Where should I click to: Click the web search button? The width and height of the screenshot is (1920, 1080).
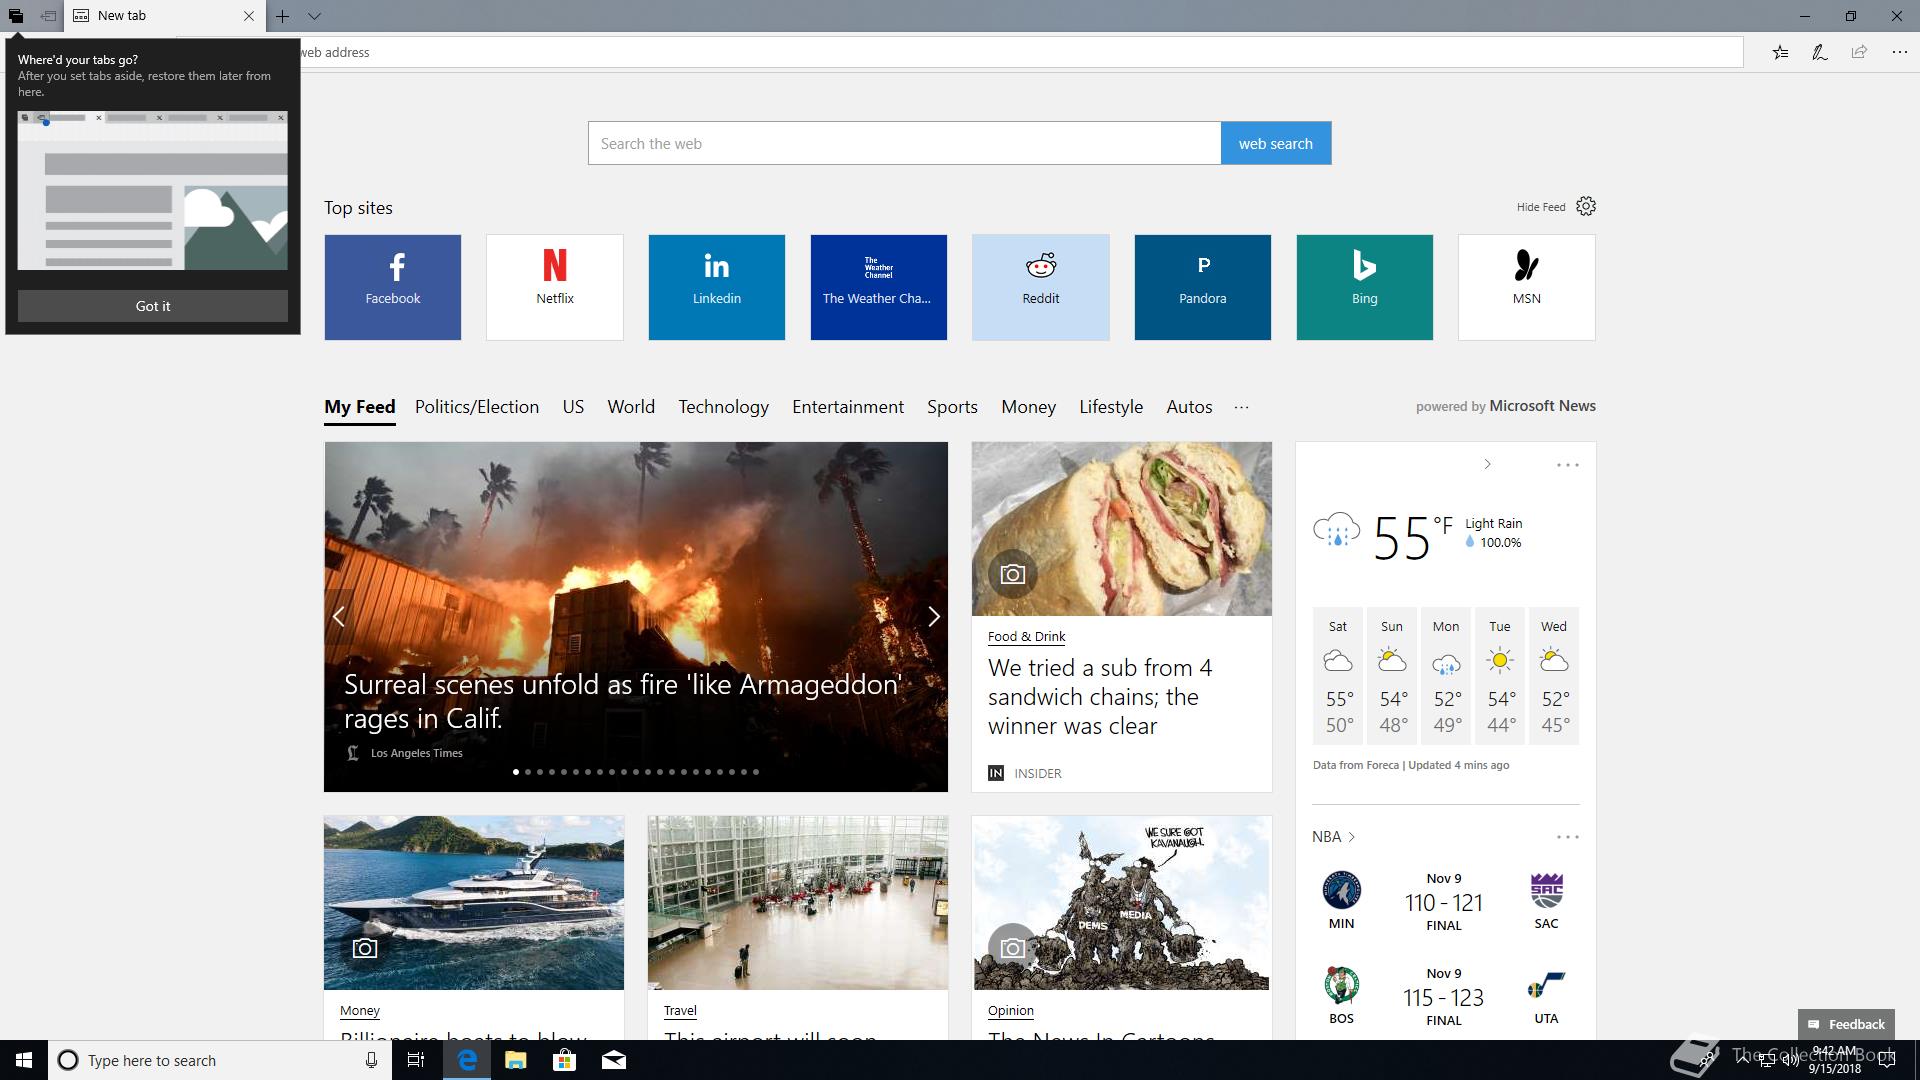pos(1276,143)
